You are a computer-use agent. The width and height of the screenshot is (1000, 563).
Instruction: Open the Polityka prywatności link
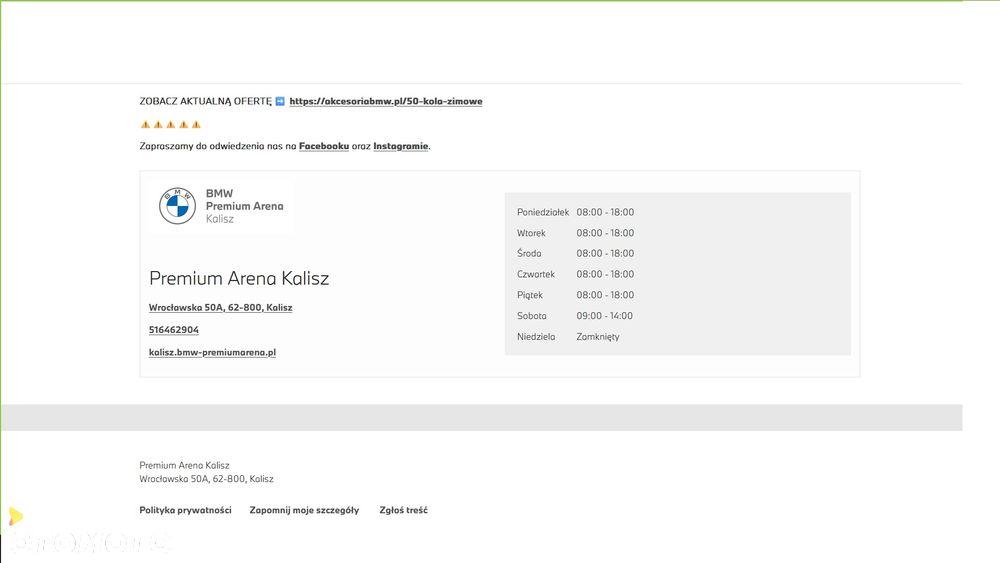[x=186, y=510]
